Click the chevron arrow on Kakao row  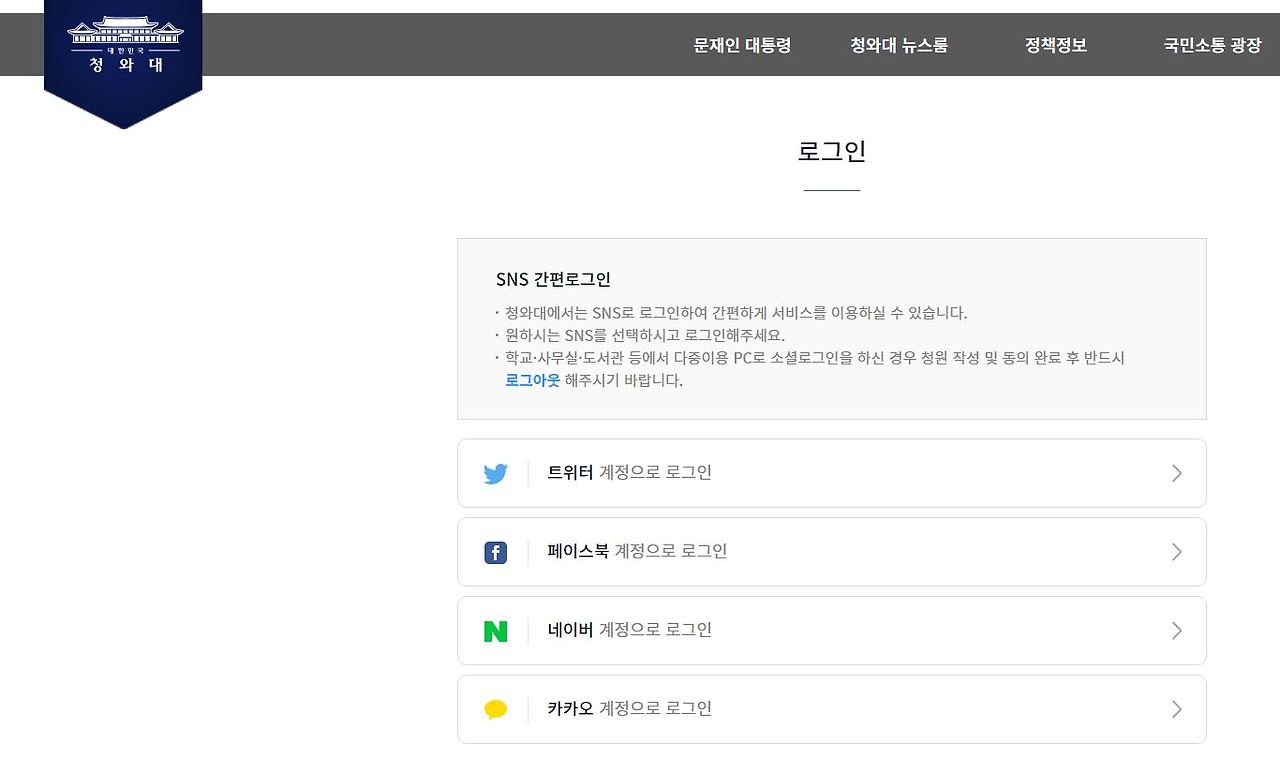[1177, 709]
